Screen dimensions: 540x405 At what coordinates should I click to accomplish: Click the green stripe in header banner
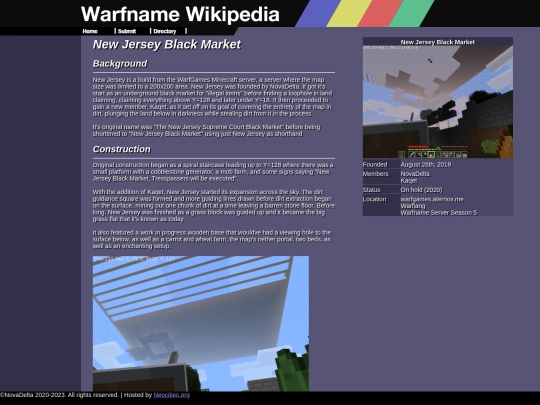[x=412, y=13]
